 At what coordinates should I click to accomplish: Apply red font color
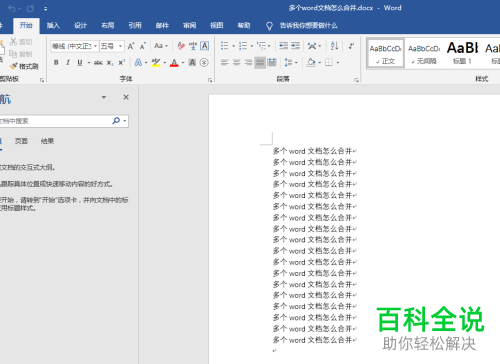click(174, 62)
